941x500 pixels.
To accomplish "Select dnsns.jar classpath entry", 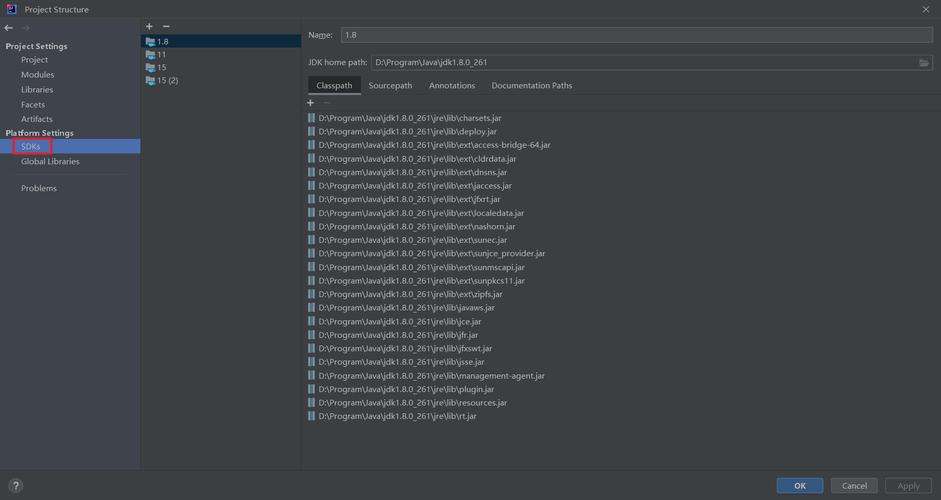I will (x=408, y=172).
